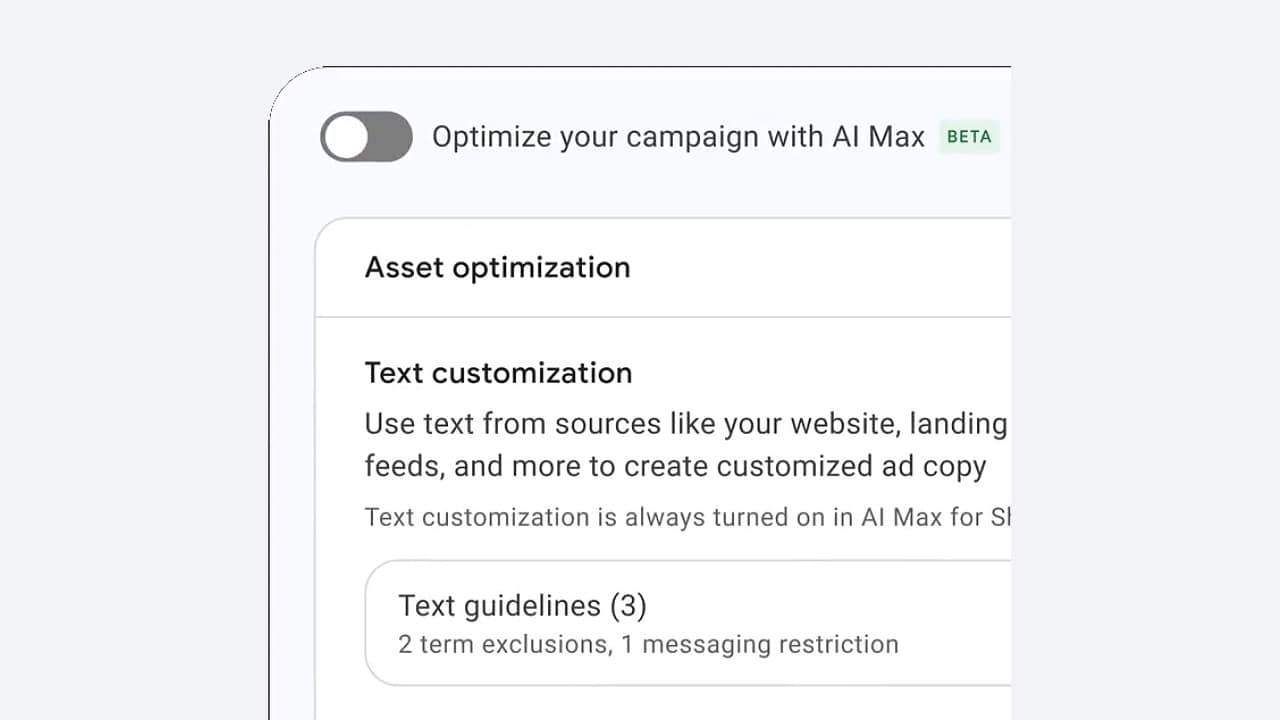
Task: Click the green BETA badge
Action: point(969,137)
